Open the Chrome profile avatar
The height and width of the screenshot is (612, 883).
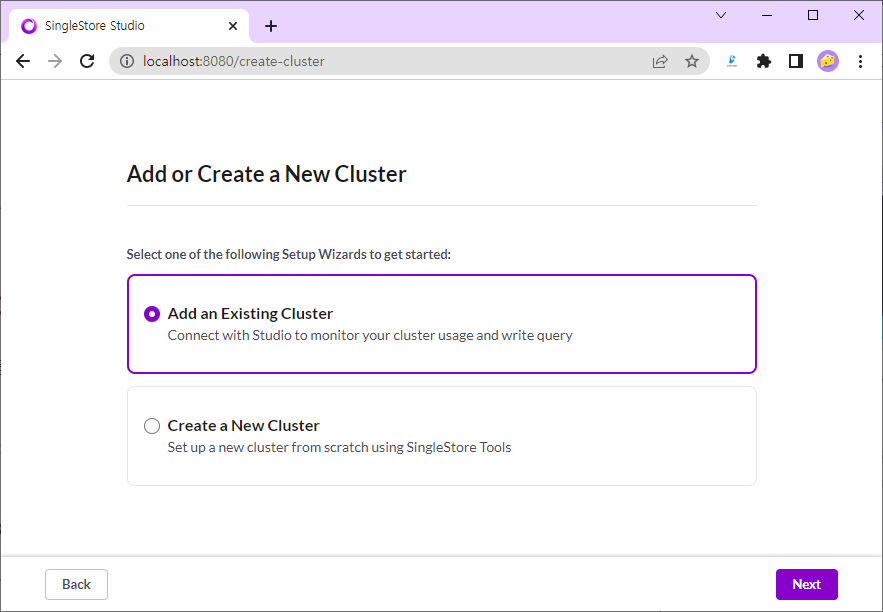pyautogui.click(x=828, y=61)
